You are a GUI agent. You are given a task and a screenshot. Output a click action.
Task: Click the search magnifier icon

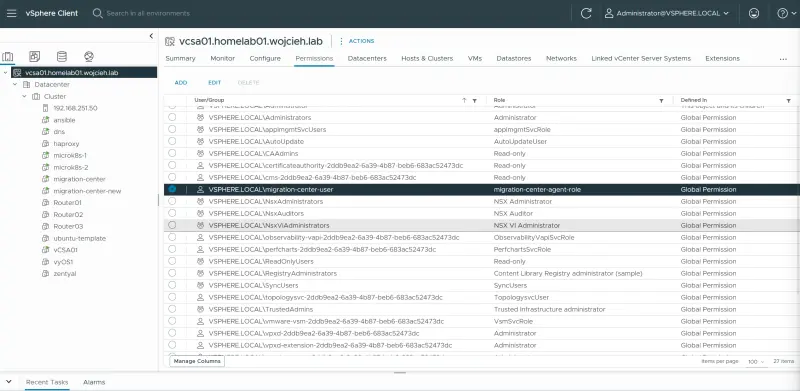pyautogui.click(x=97, y=13)
